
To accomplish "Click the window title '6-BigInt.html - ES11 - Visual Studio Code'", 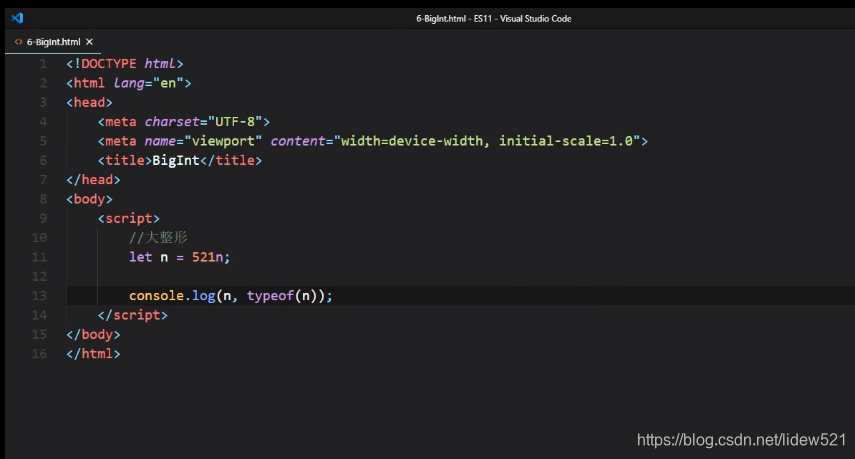I will [493, 19].
